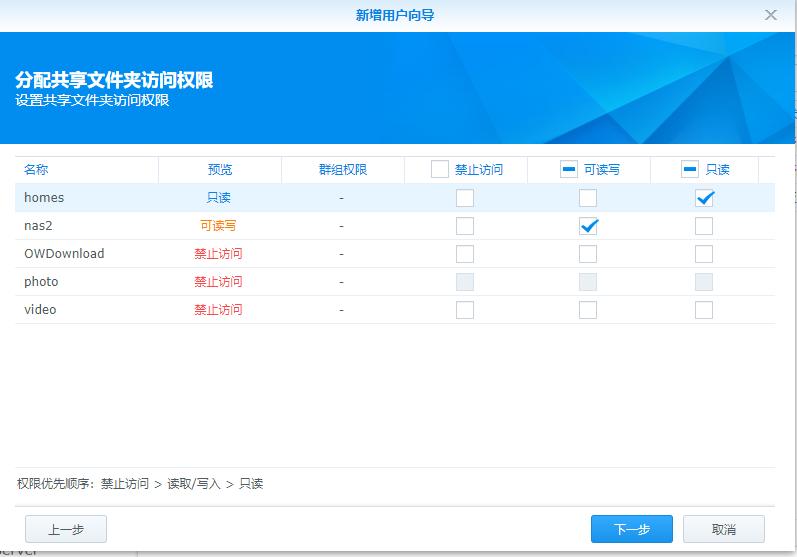This screenshot has height=557, width=797.
Task: Check 禁止访问 for photo folder
Action: pyautogui.click(x=465, y=282)
